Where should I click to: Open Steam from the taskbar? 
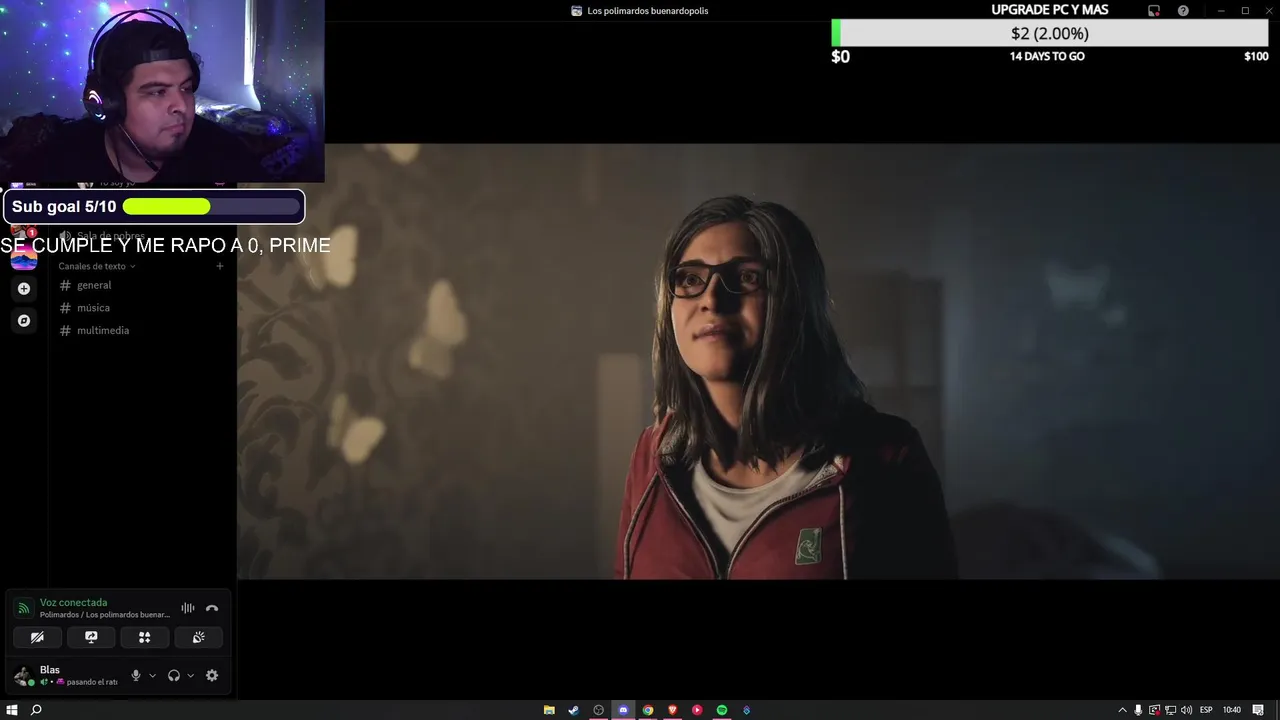pyautogui.click(x=573, y=710)
